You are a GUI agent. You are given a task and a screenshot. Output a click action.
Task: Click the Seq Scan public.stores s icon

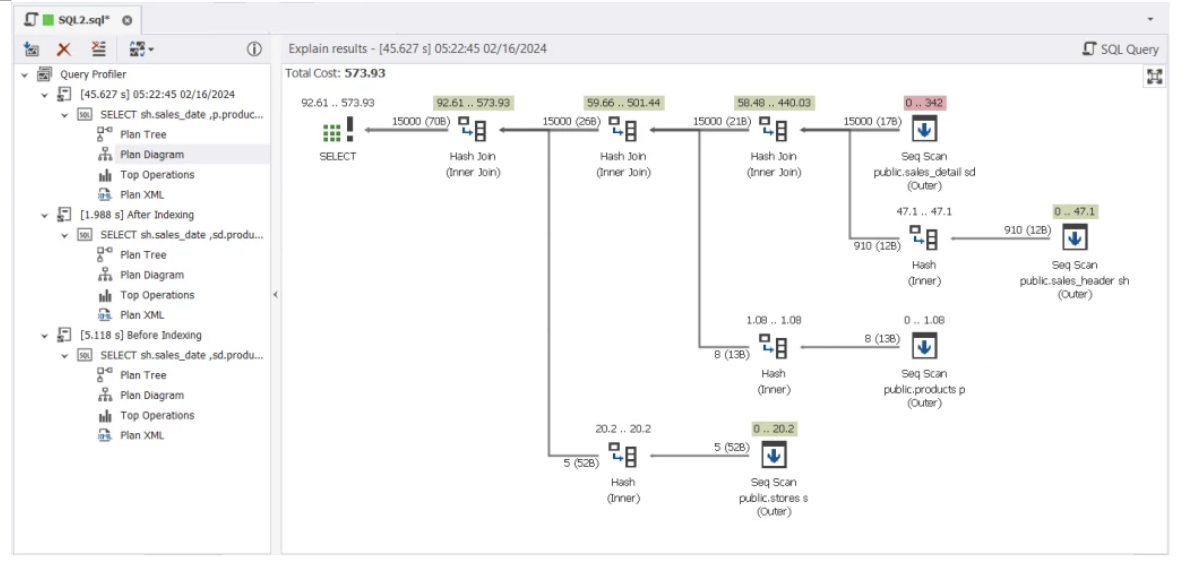[773, 455]
